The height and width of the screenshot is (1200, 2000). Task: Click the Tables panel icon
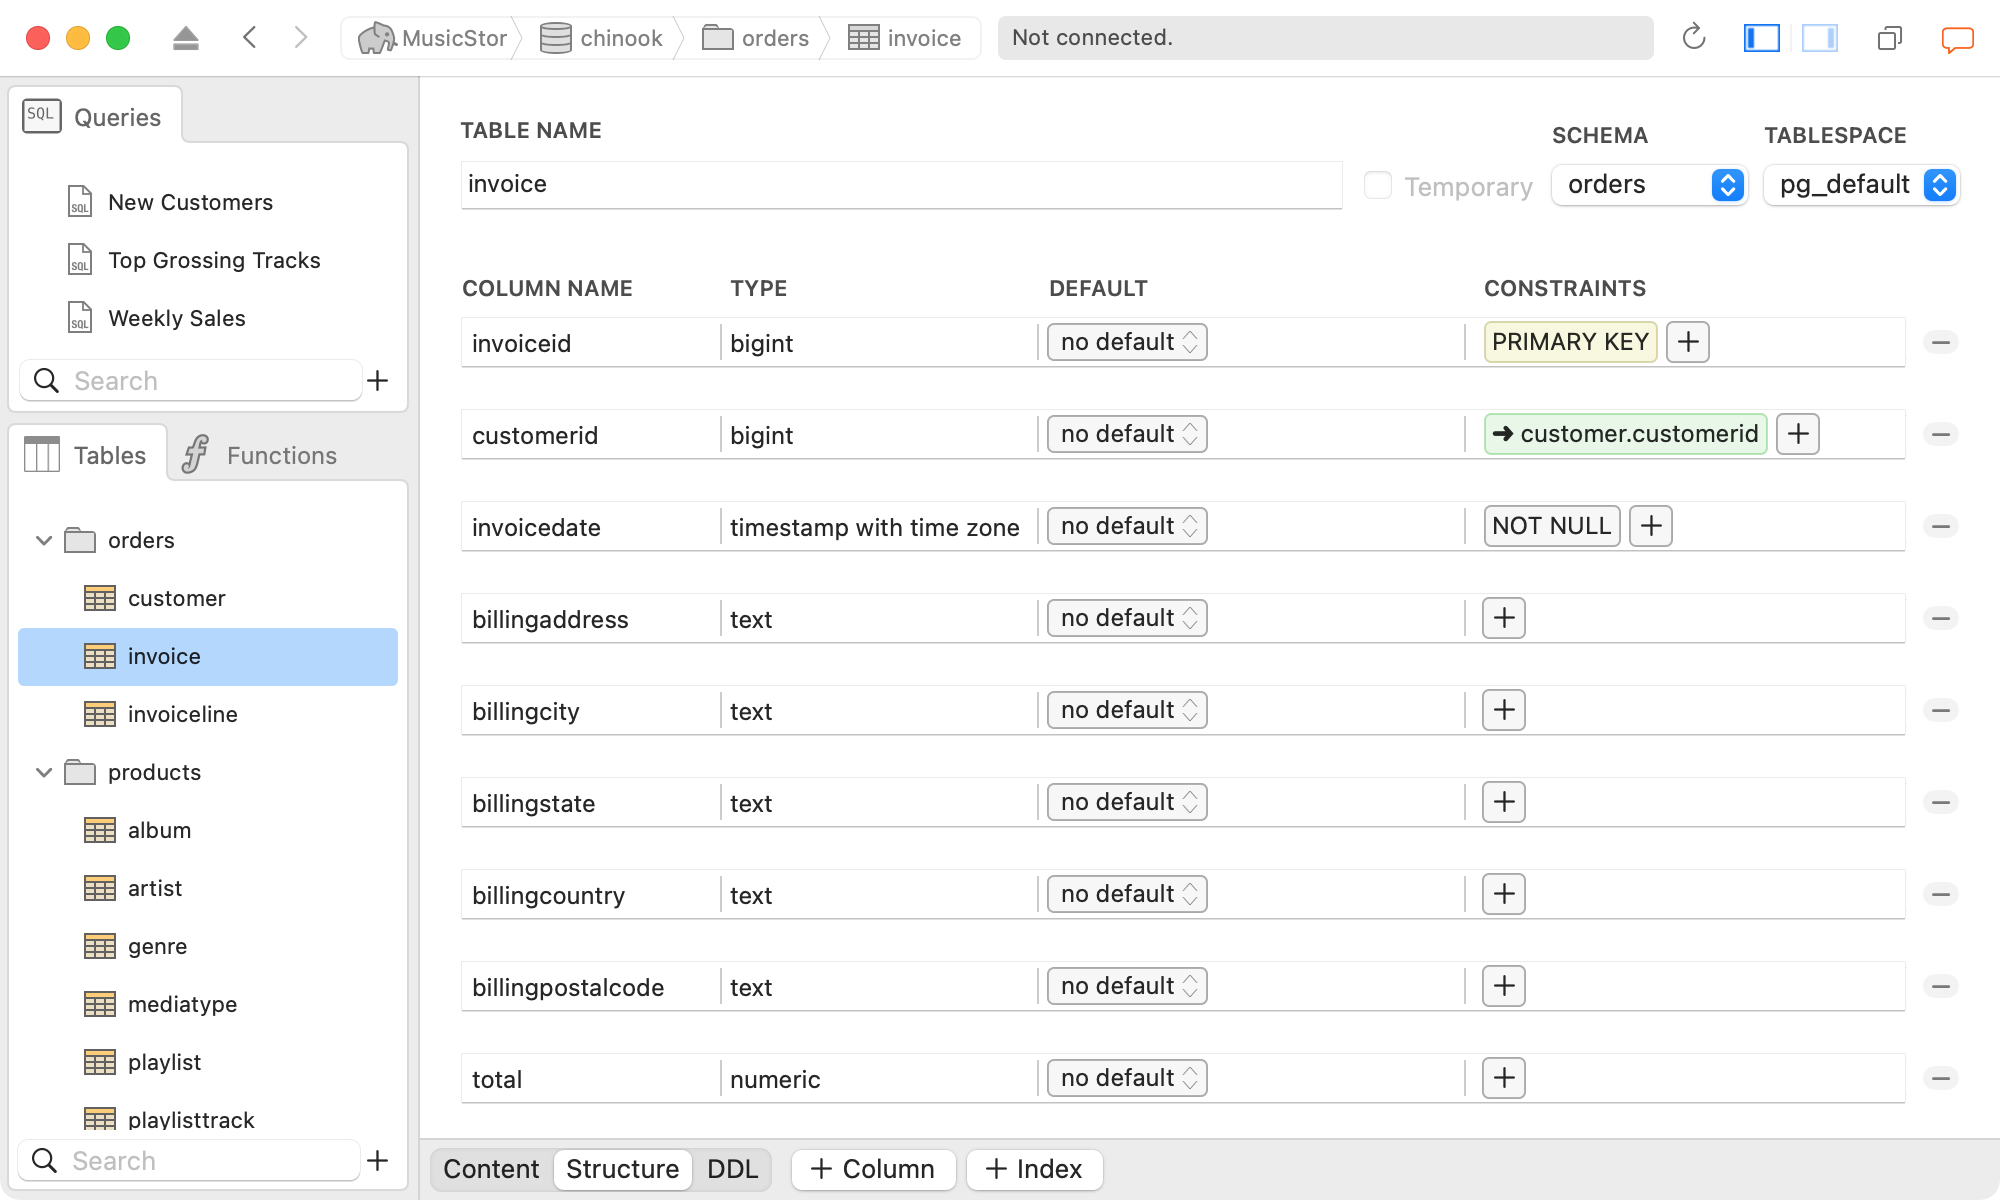coord(41,454)
